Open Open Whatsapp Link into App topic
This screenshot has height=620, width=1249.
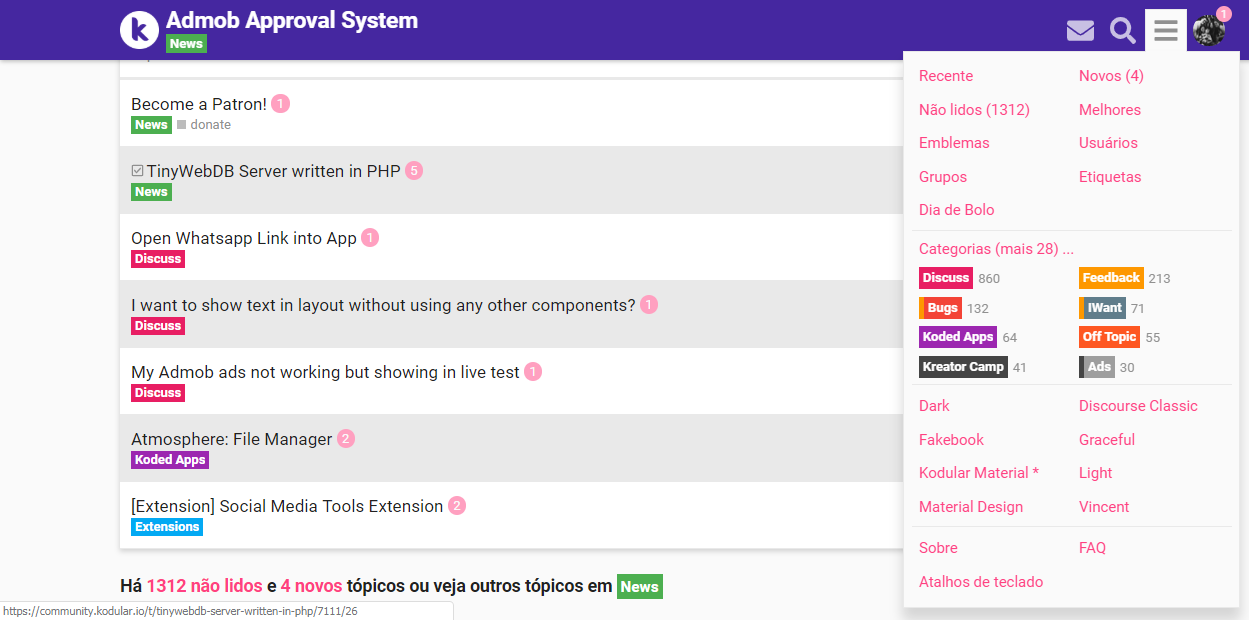pos(244,238)
